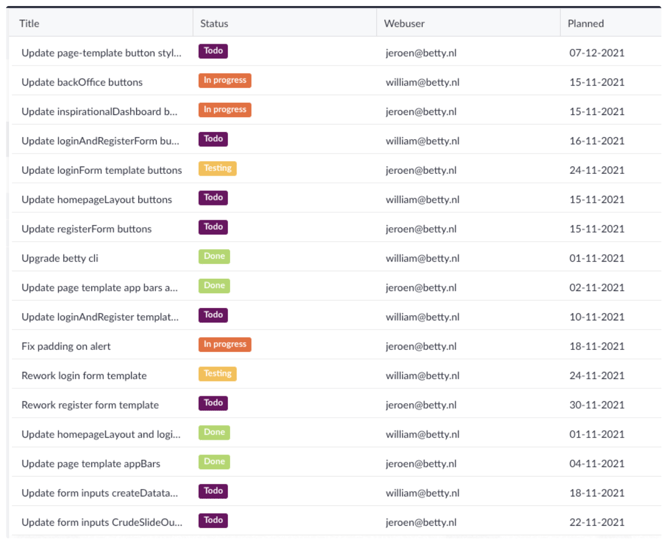
Task: Open 'Rework register form template' row
Action: tap(336, 405)
